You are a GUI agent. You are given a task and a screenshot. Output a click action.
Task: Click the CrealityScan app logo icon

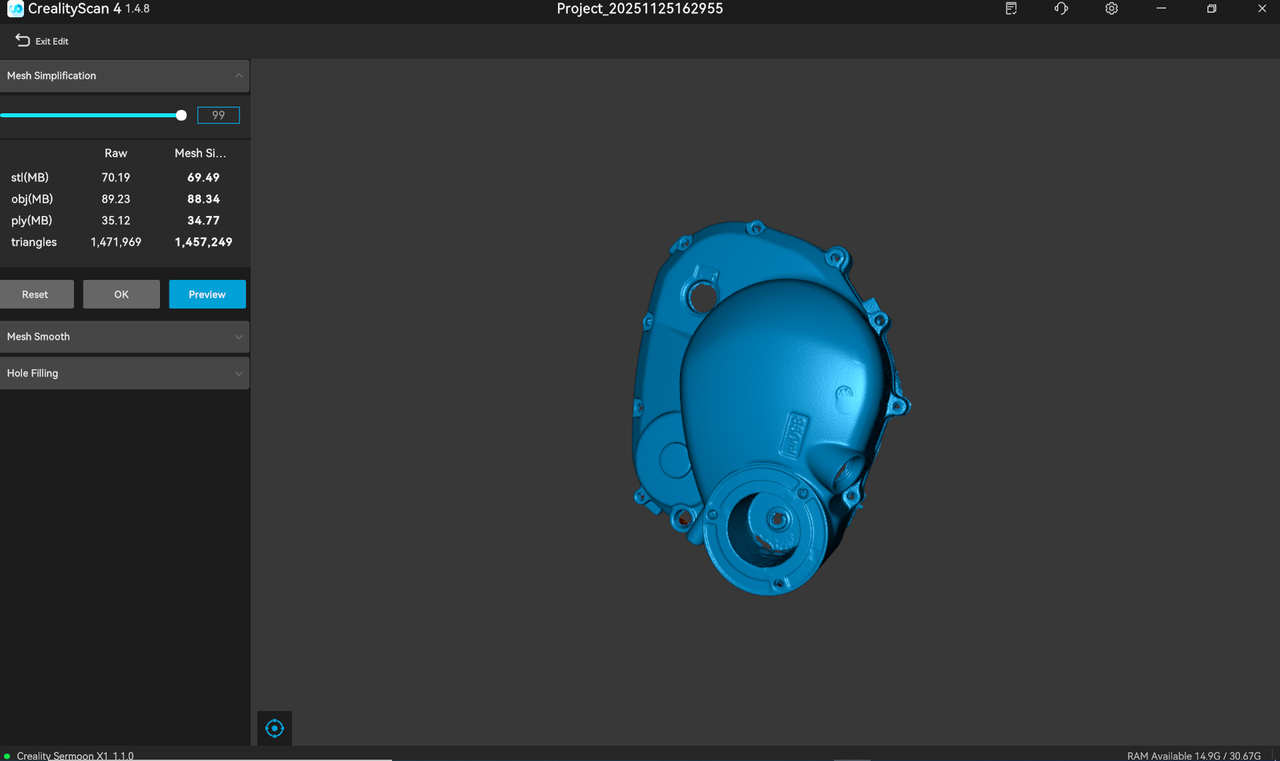click(x=15, y=9)
